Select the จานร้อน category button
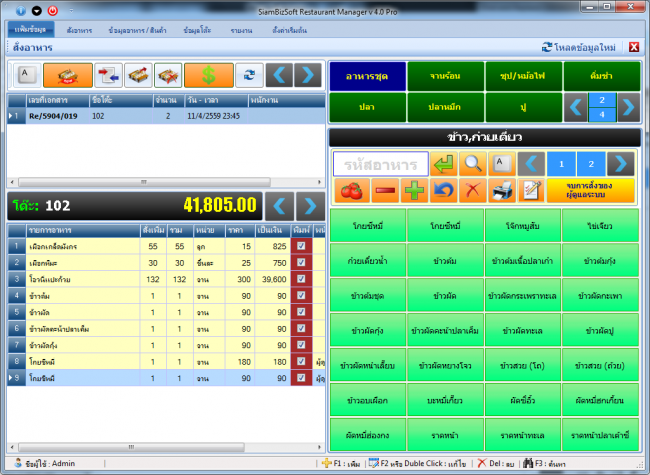Viewport: 650px width, 475px height. 445,76
